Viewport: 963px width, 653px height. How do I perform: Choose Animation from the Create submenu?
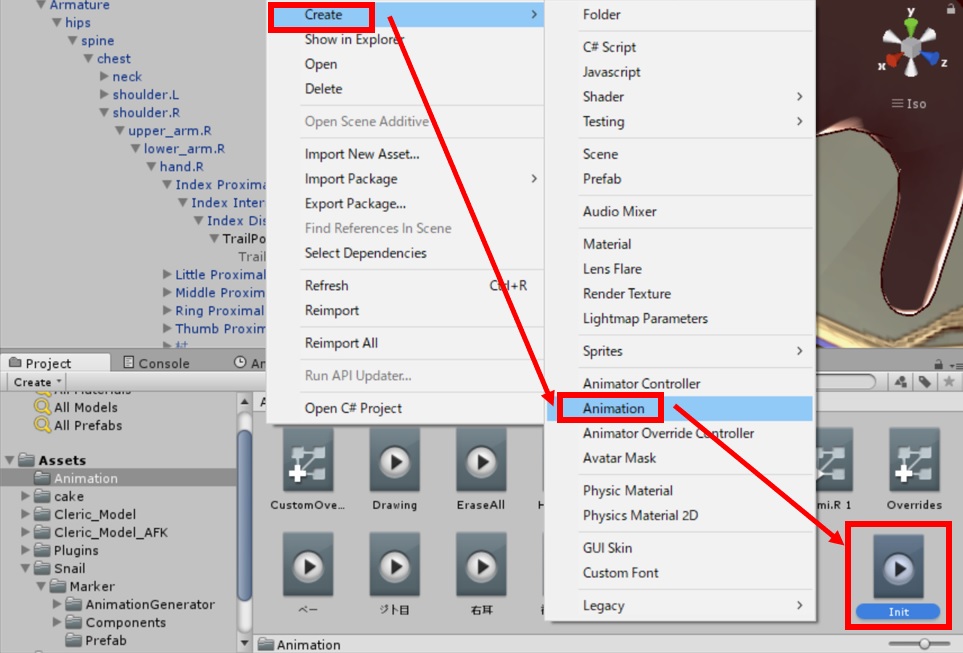(x=613, y=408)
